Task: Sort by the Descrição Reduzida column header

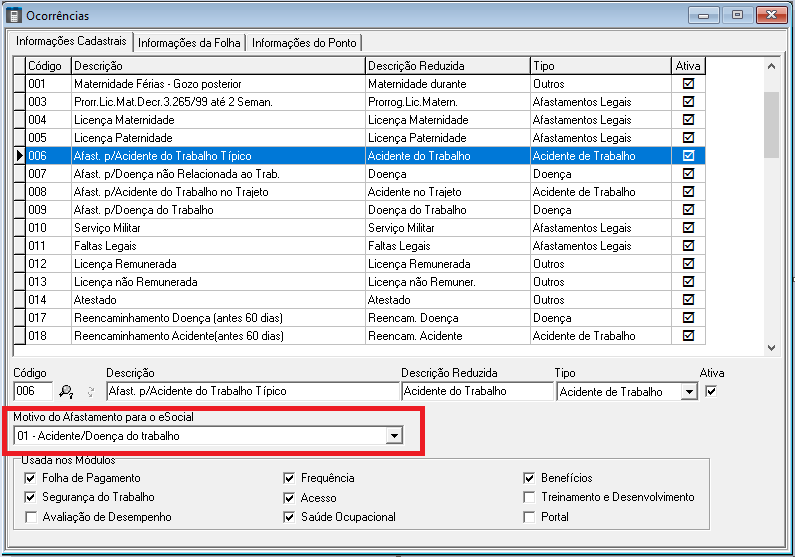Action: coord(446,66)
